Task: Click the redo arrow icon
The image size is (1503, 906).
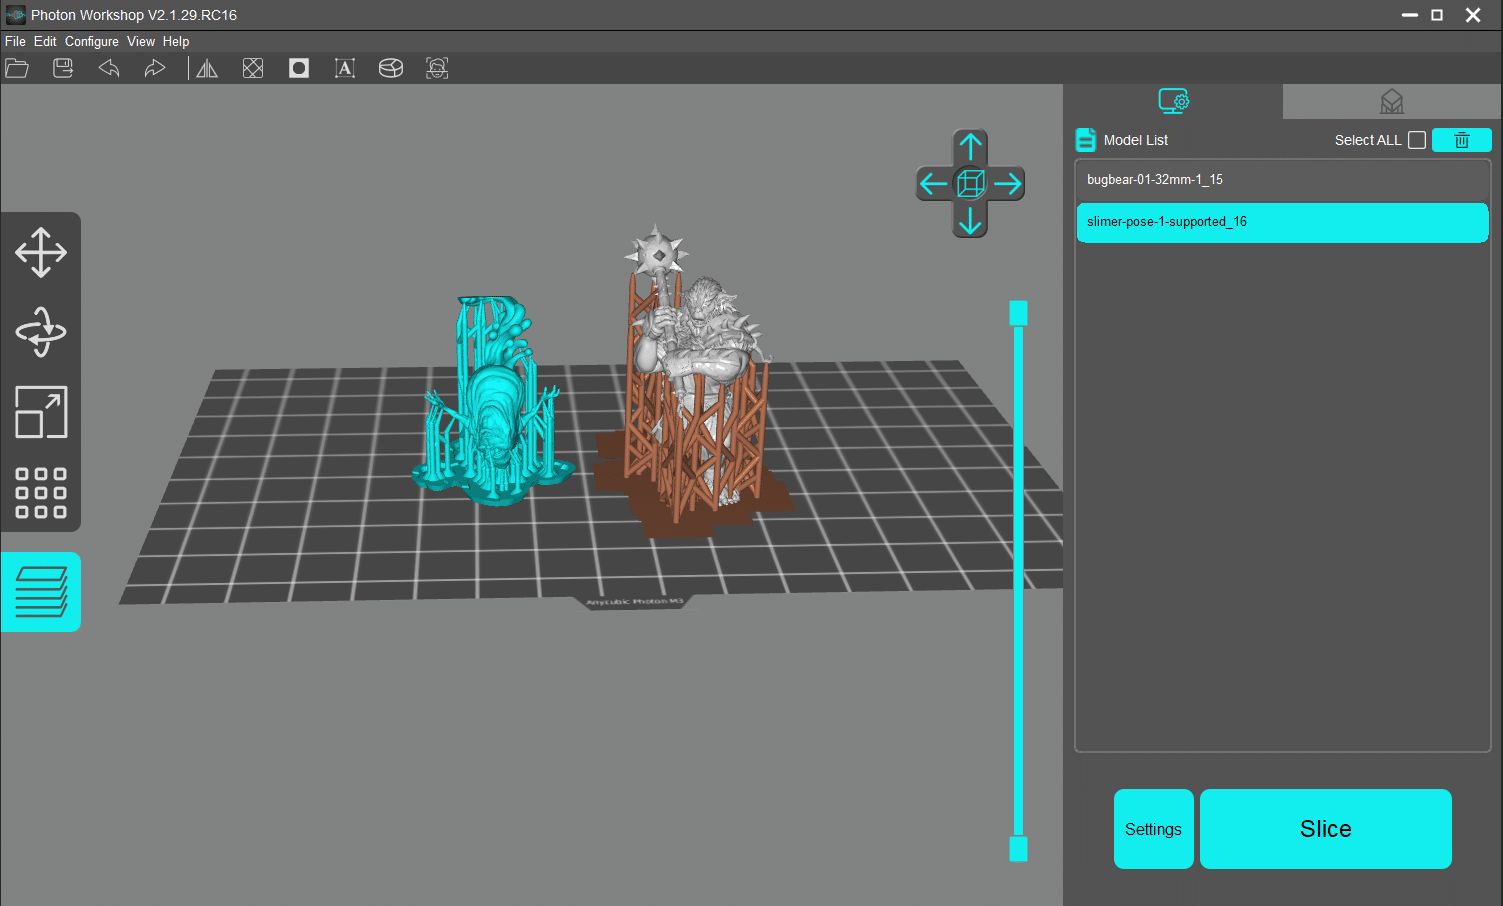Action: (154, 68)
